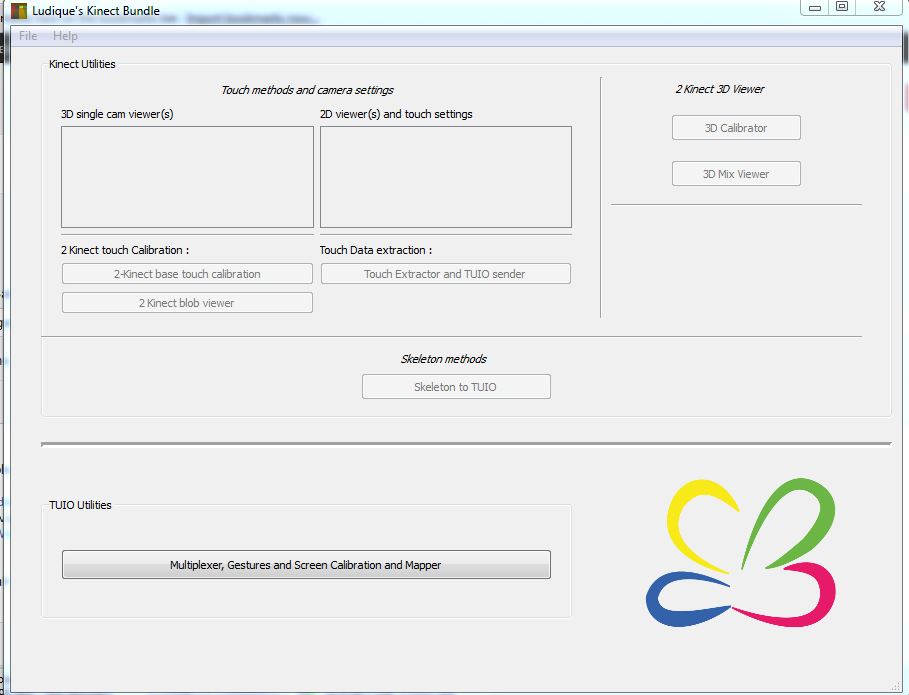Image resolution: width=909 pixels, height=695 pixels.
Task: Click the 'Kinect Utilities' group label
Action: coord(82,64)
